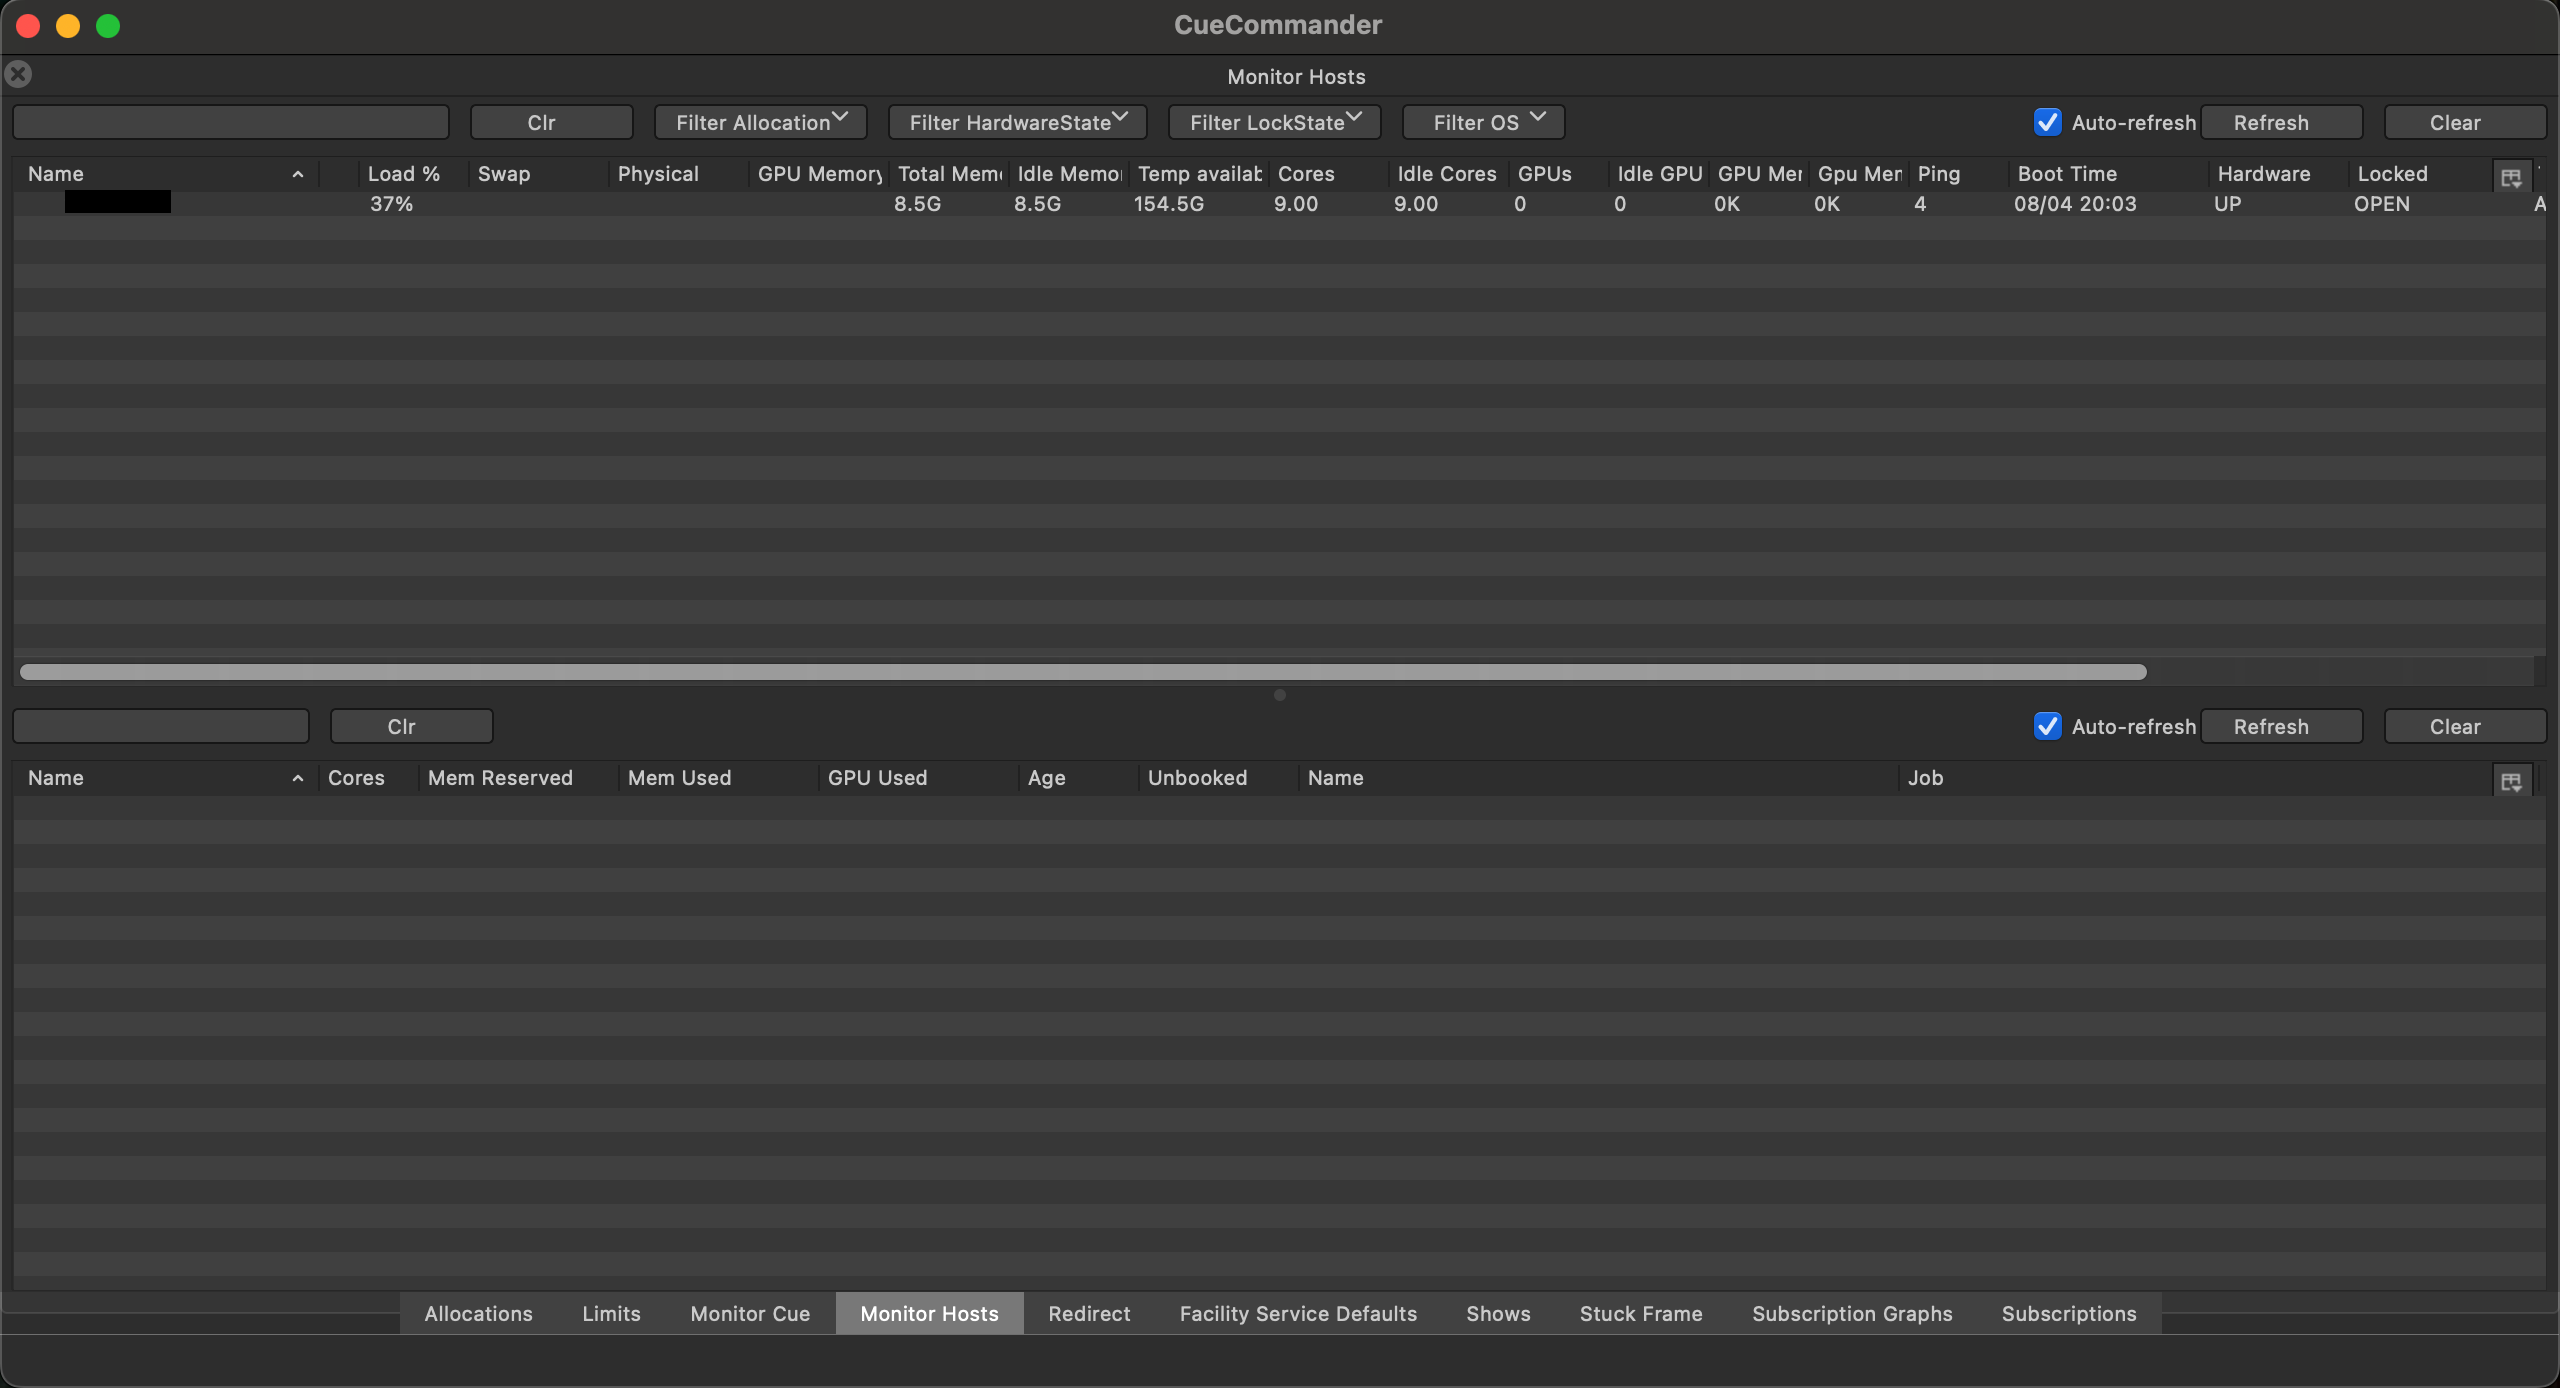This screenshot has height=1388, width=2560.
Task: Switch to Limits tab
Action: [611, 1314]
